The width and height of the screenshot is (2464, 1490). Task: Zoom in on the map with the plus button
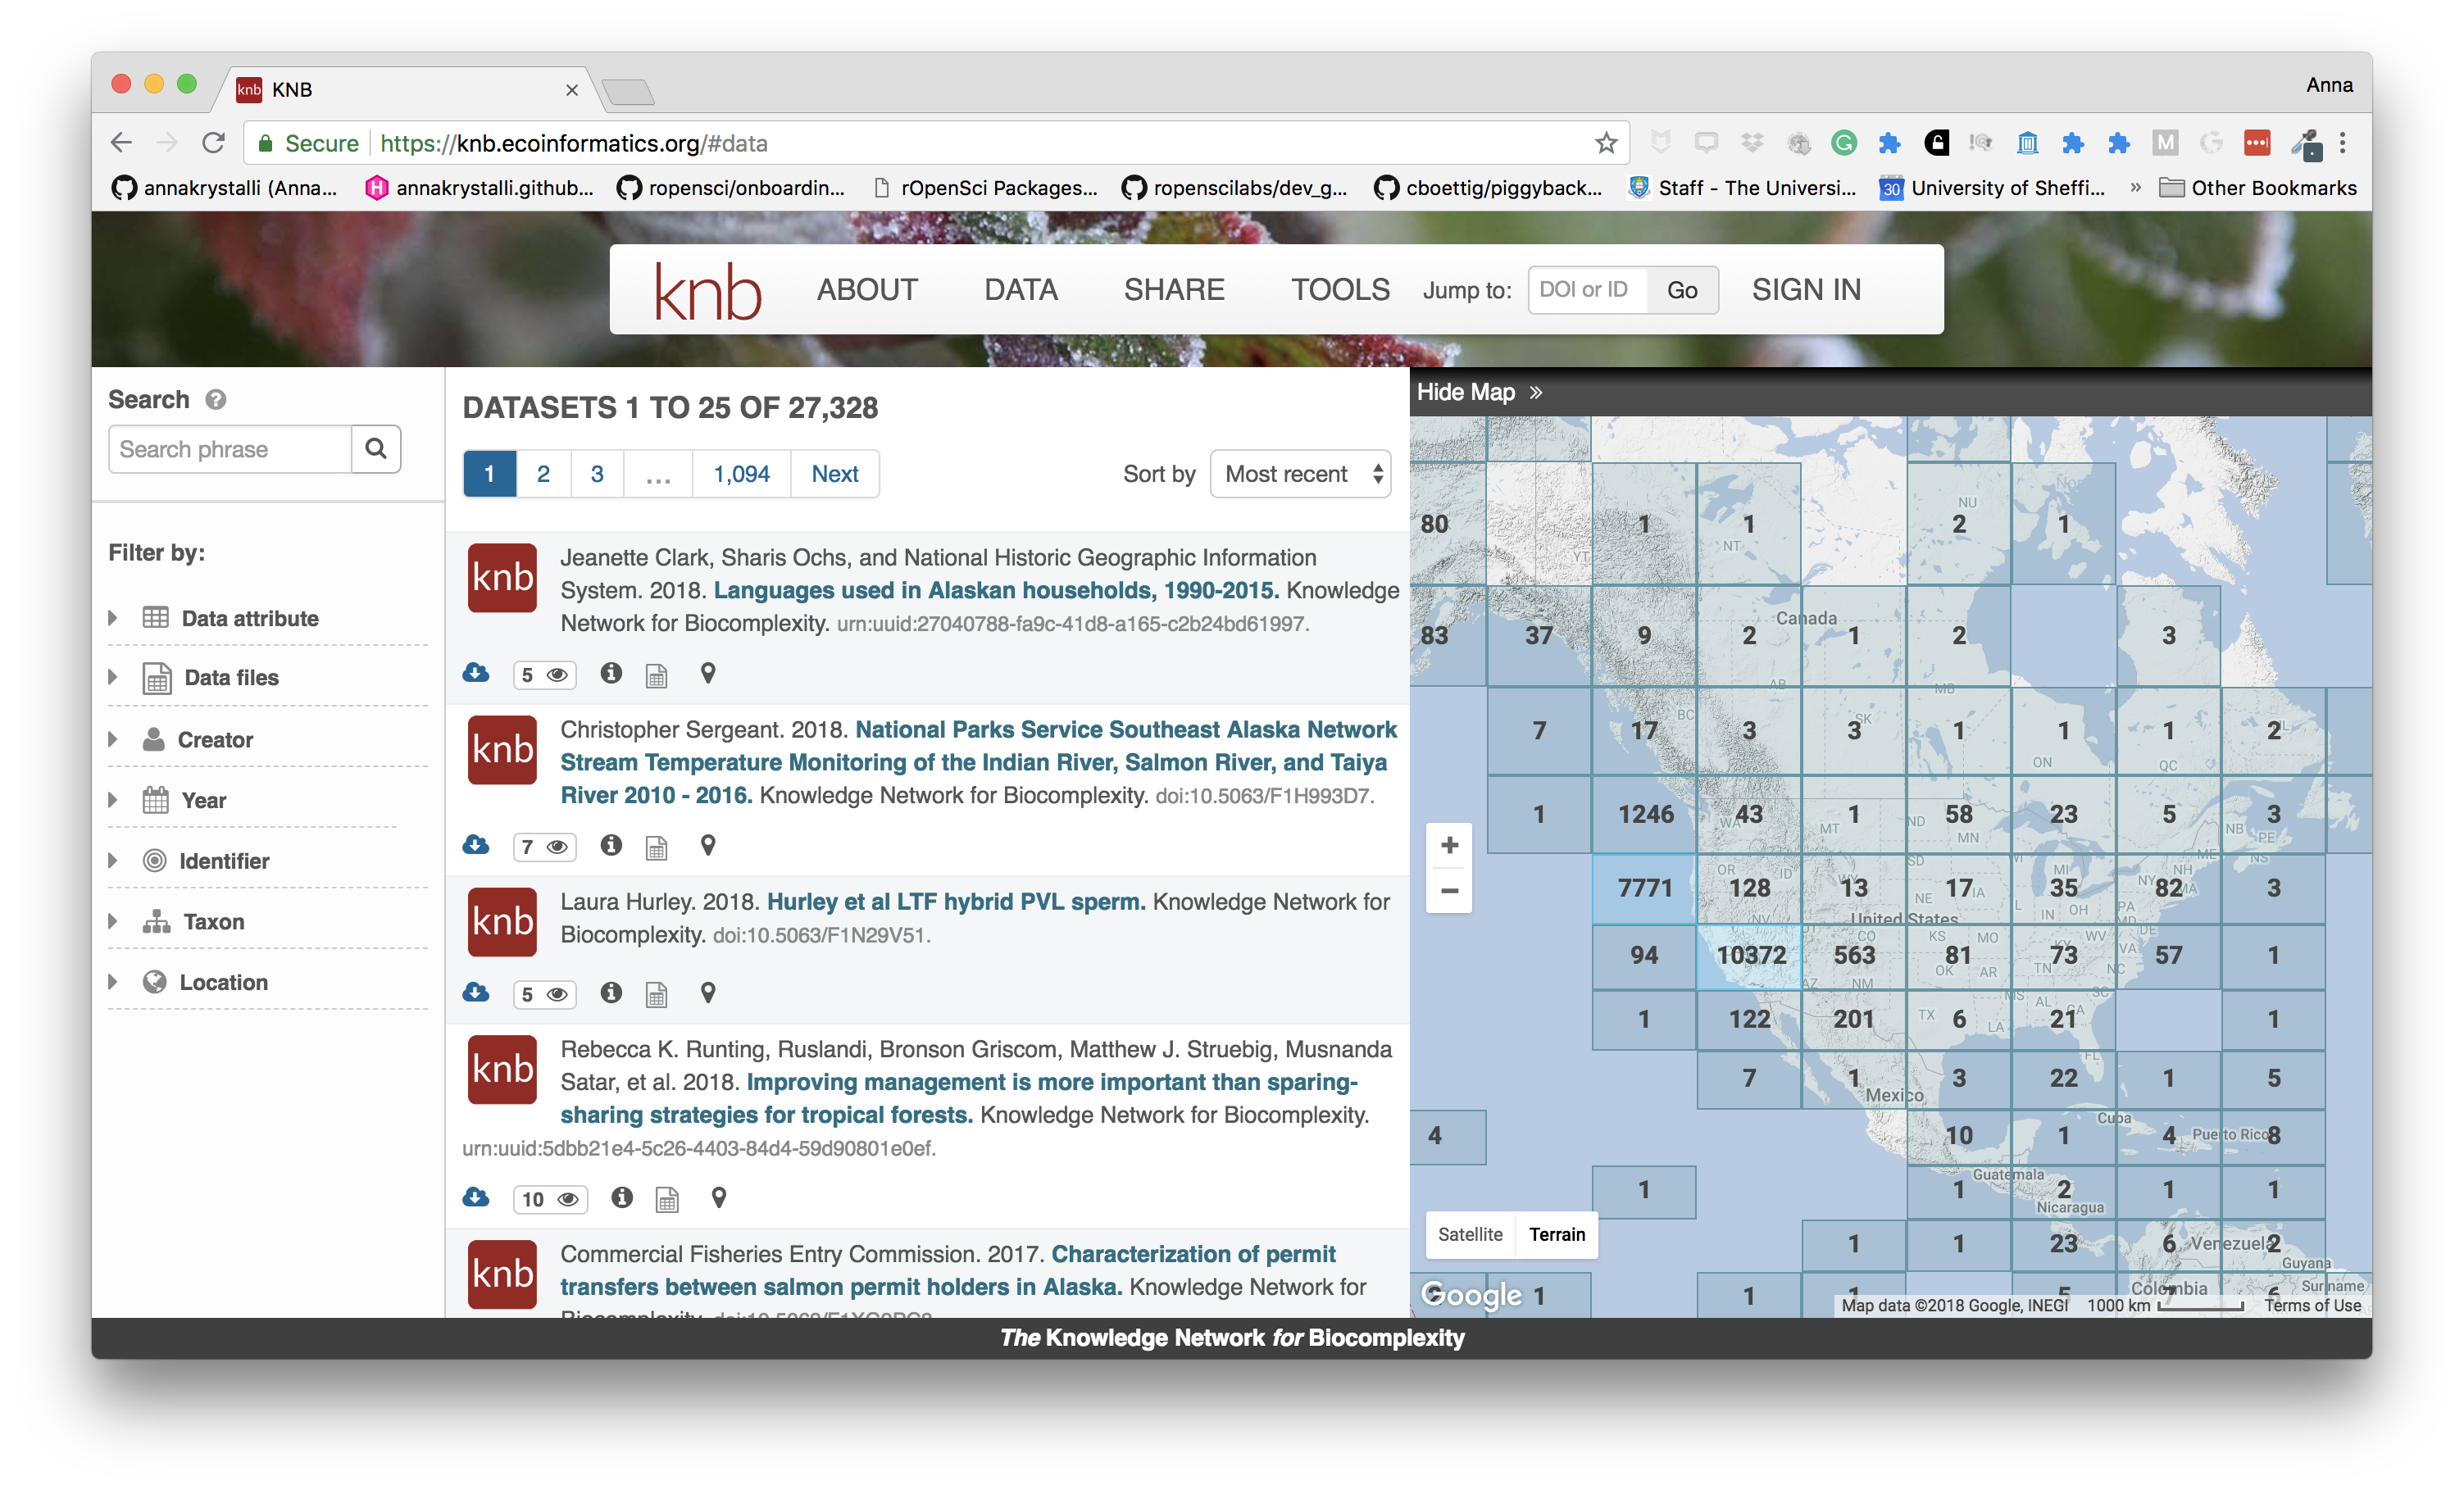[x=1449, y=846]
